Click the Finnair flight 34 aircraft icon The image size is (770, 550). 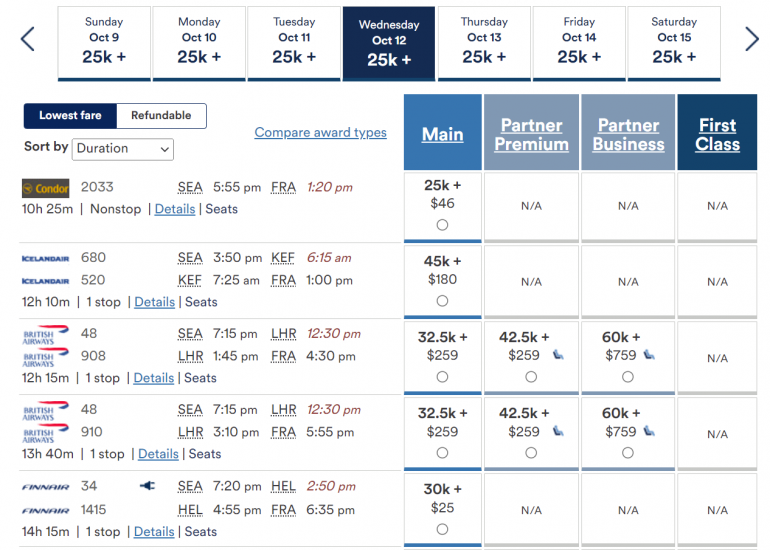pyautogui.click(x=147, y=486)
